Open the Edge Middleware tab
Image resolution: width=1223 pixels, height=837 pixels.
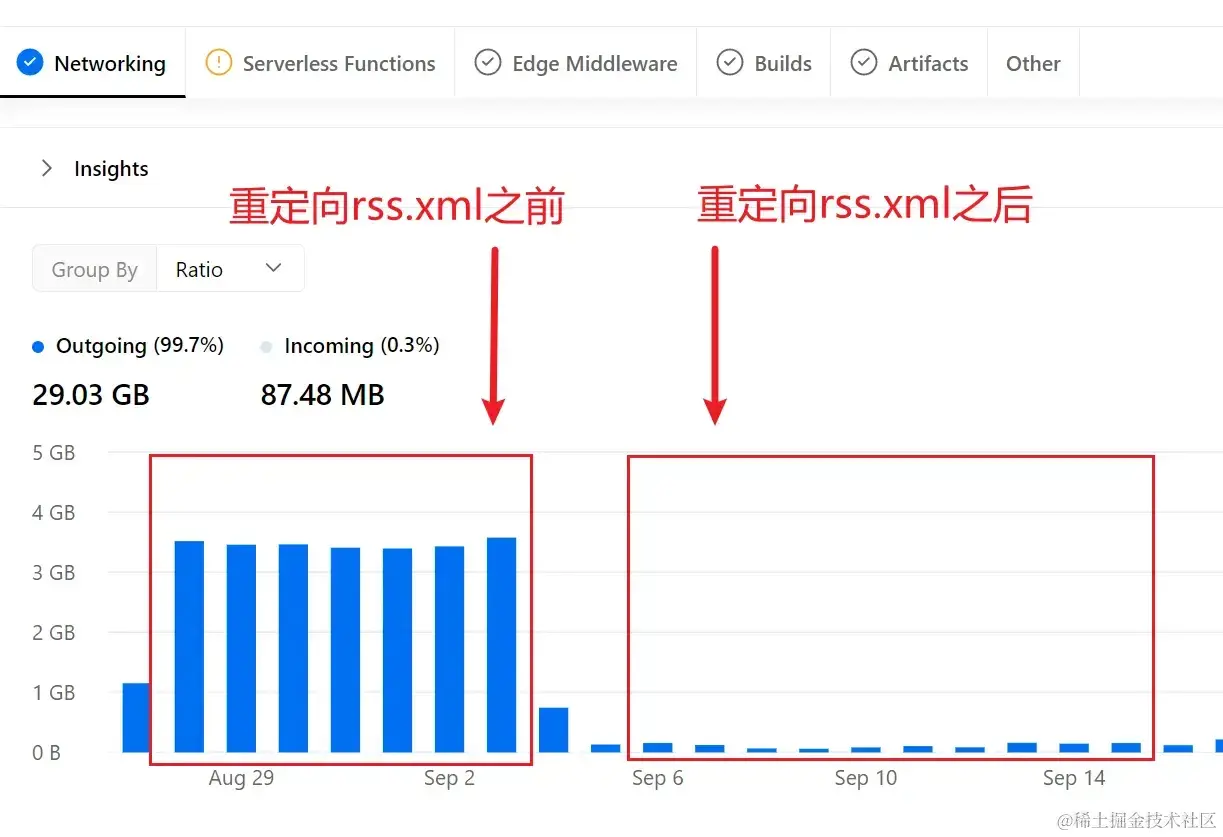(x=575, y=63)
